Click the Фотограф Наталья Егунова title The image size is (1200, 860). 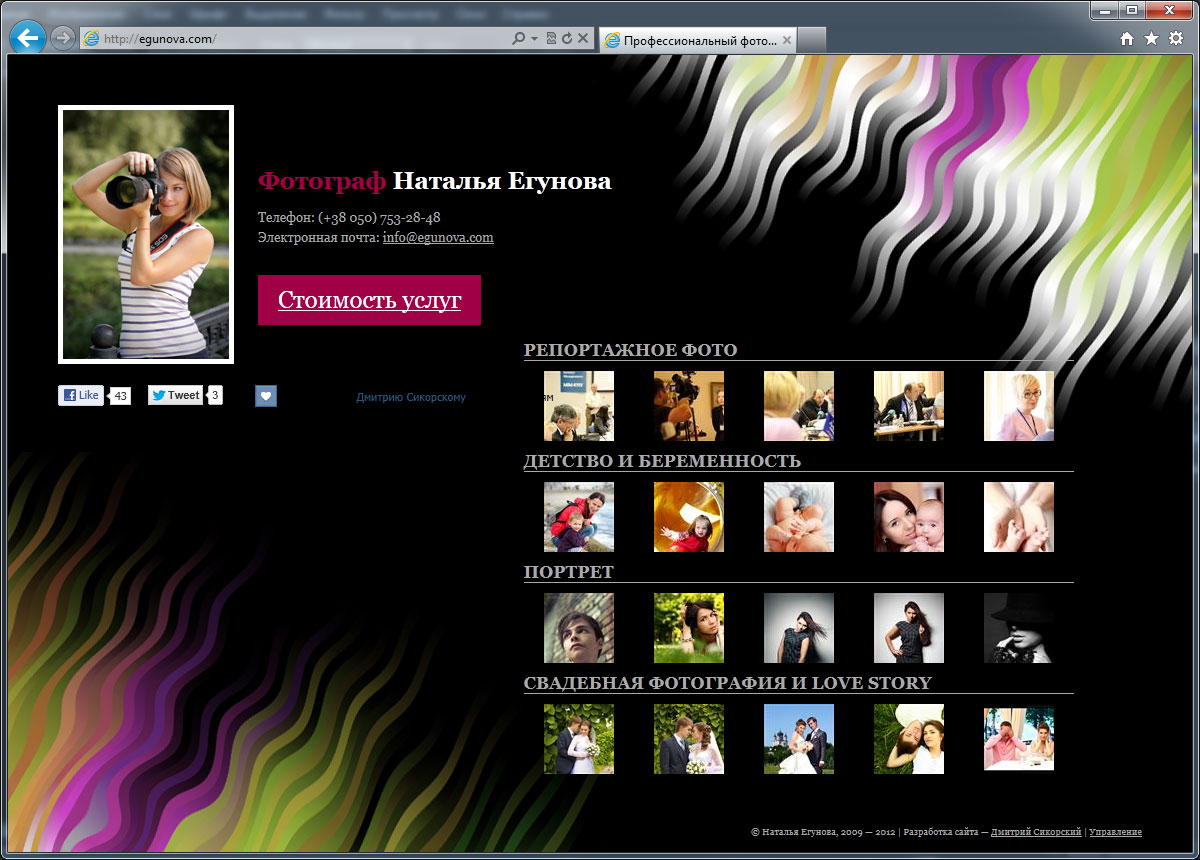(x=435, y=181)
